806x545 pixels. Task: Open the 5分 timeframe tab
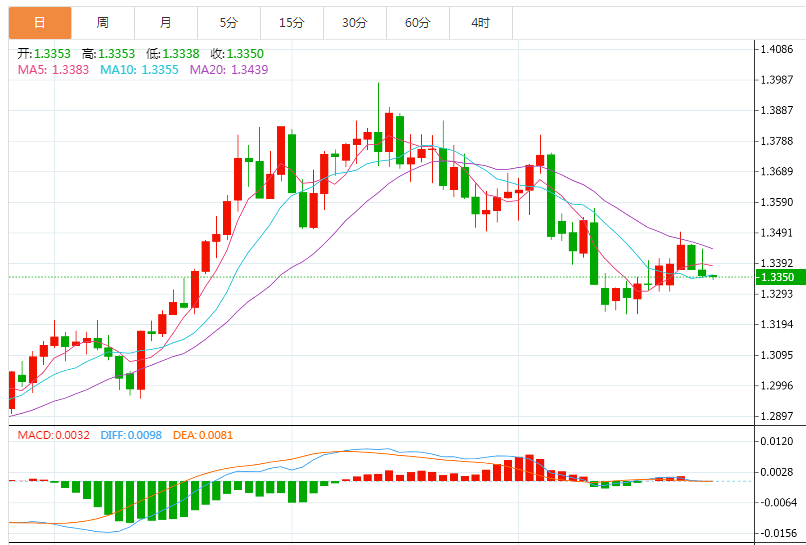tap(229, 23)
